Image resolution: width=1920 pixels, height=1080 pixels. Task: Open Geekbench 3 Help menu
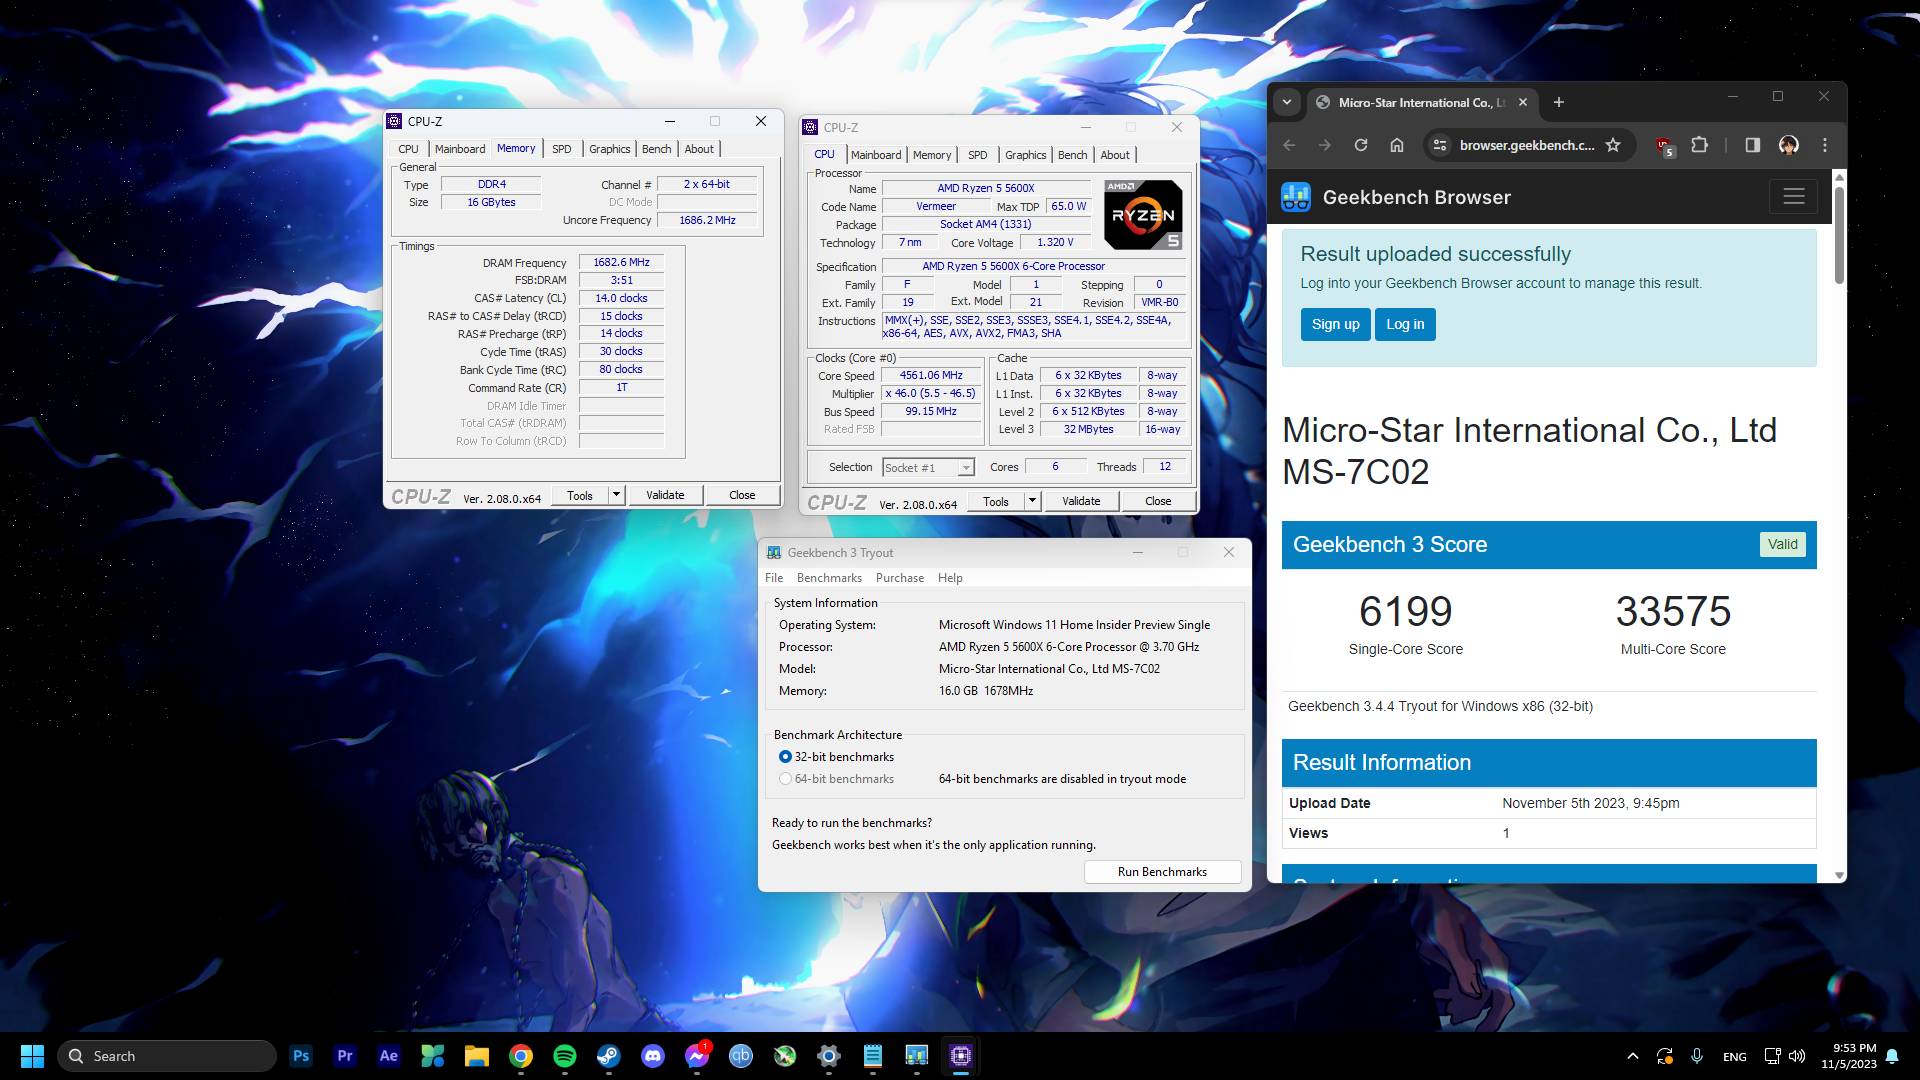pos(950,578)
